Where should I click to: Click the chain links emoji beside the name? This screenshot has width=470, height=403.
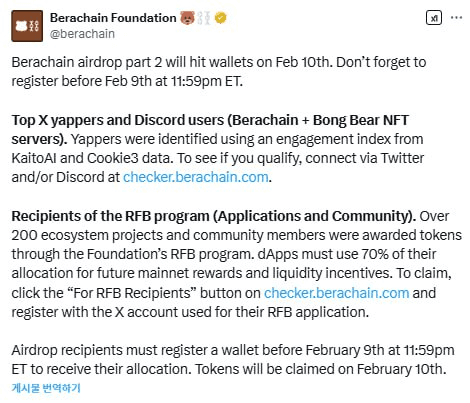tap(204, 18)
